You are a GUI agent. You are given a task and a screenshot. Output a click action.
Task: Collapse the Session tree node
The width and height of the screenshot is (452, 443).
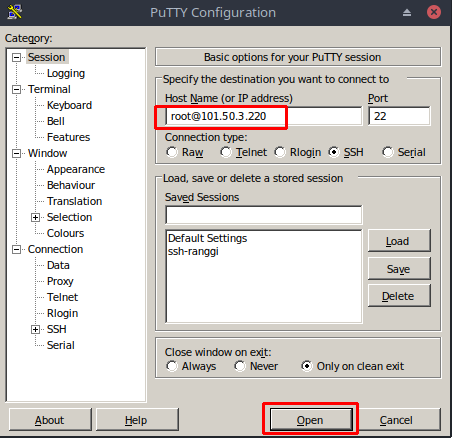[16, 57]
